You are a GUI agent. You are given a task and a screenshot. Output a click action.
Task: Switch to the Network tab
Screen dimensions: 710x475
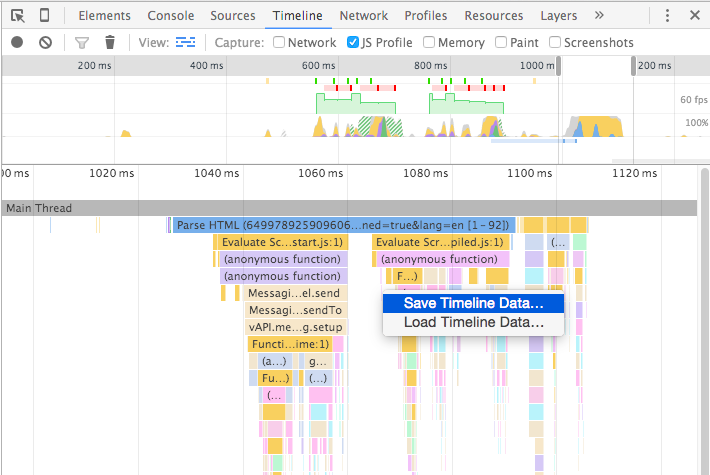tap(363, 16)
